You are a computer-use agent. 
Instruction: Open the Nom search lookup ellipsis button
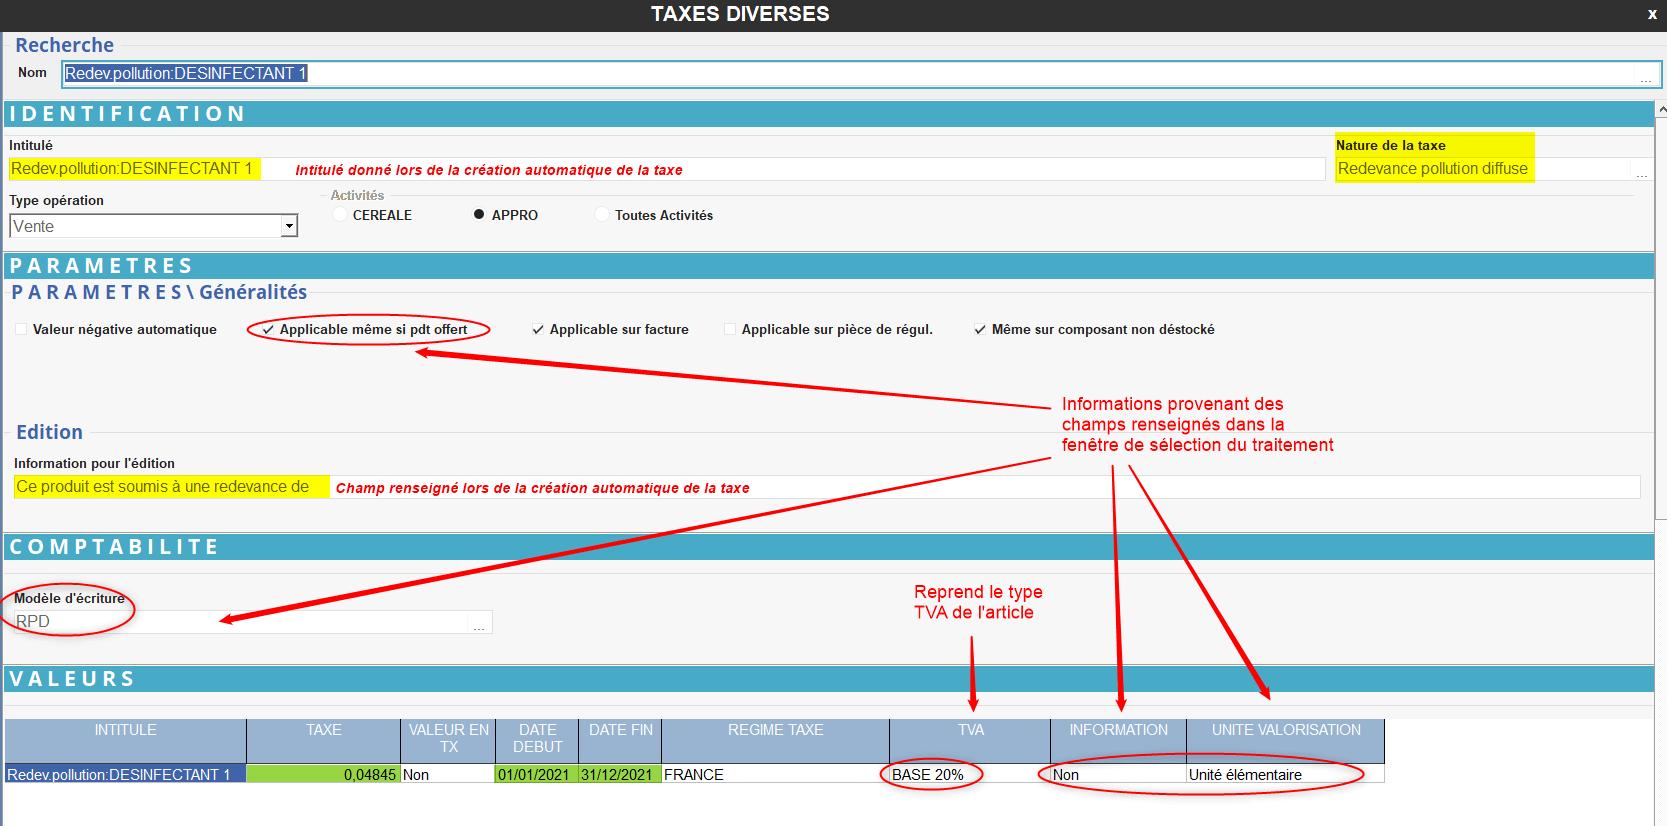tap(1645, 75)
